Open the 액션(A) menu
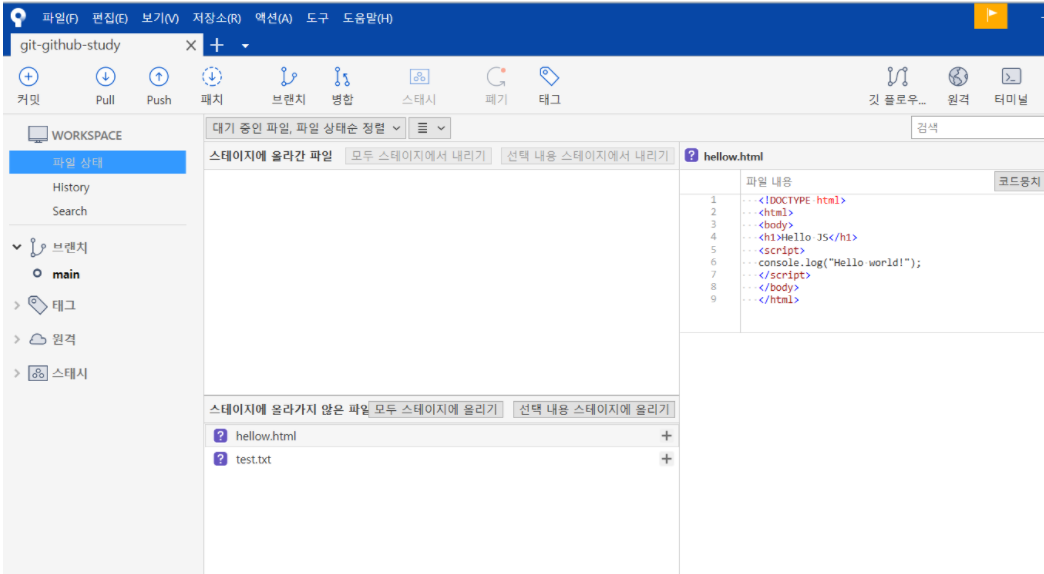Image resolution: width=1044 pixels, height=574 pixels. pos(274,18)
